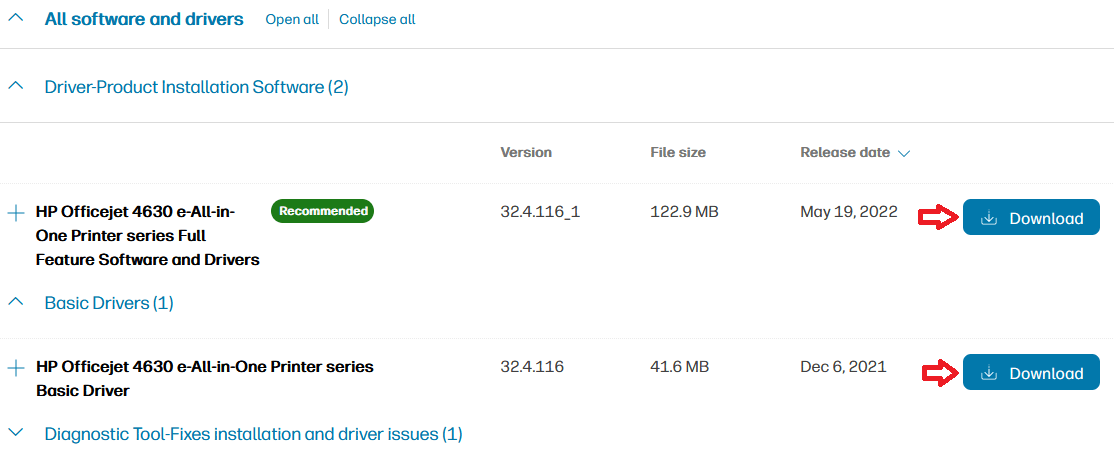This screenshot has width=1114, height=455.
Task: Expand Full Feature Software details with plus icon
Action: tap(15, 213)
